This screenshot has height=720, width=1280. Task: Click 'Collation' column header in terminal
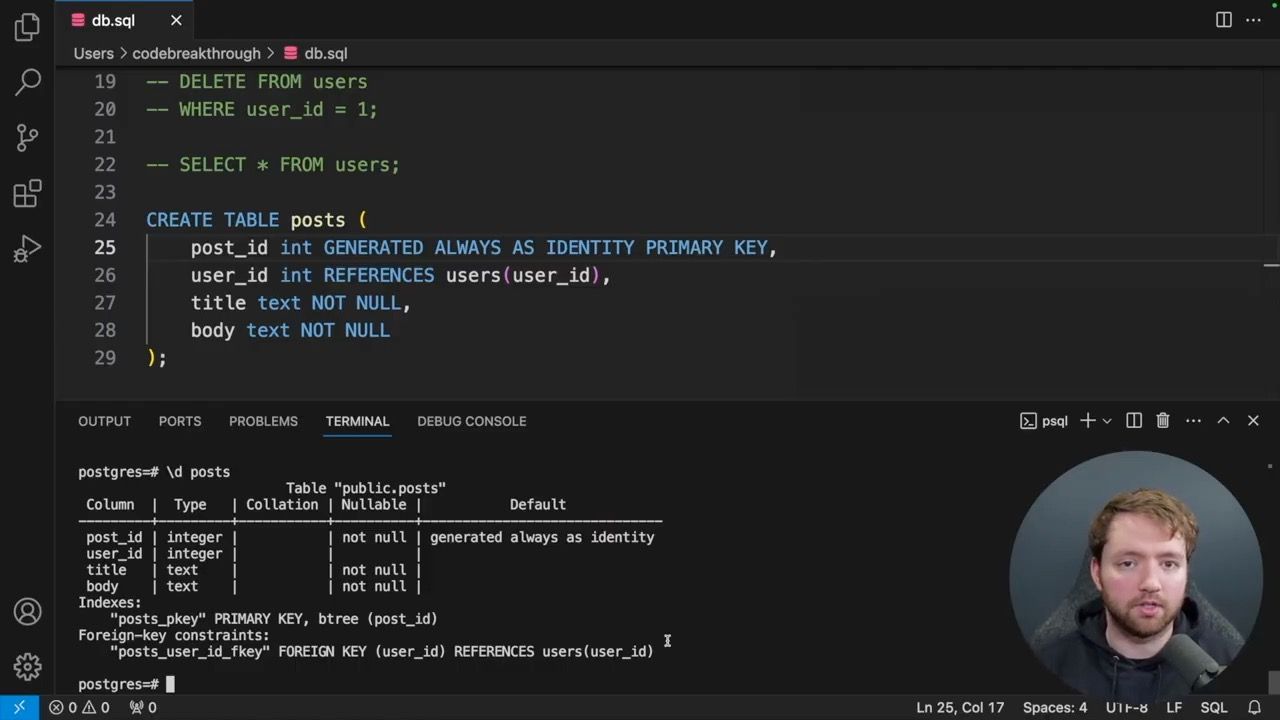coord(282,505)
